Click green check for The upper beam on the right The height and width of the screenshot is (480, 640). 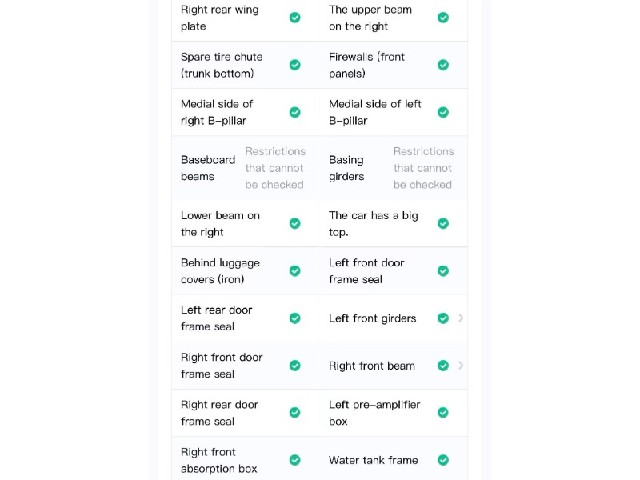click(443, 18)
